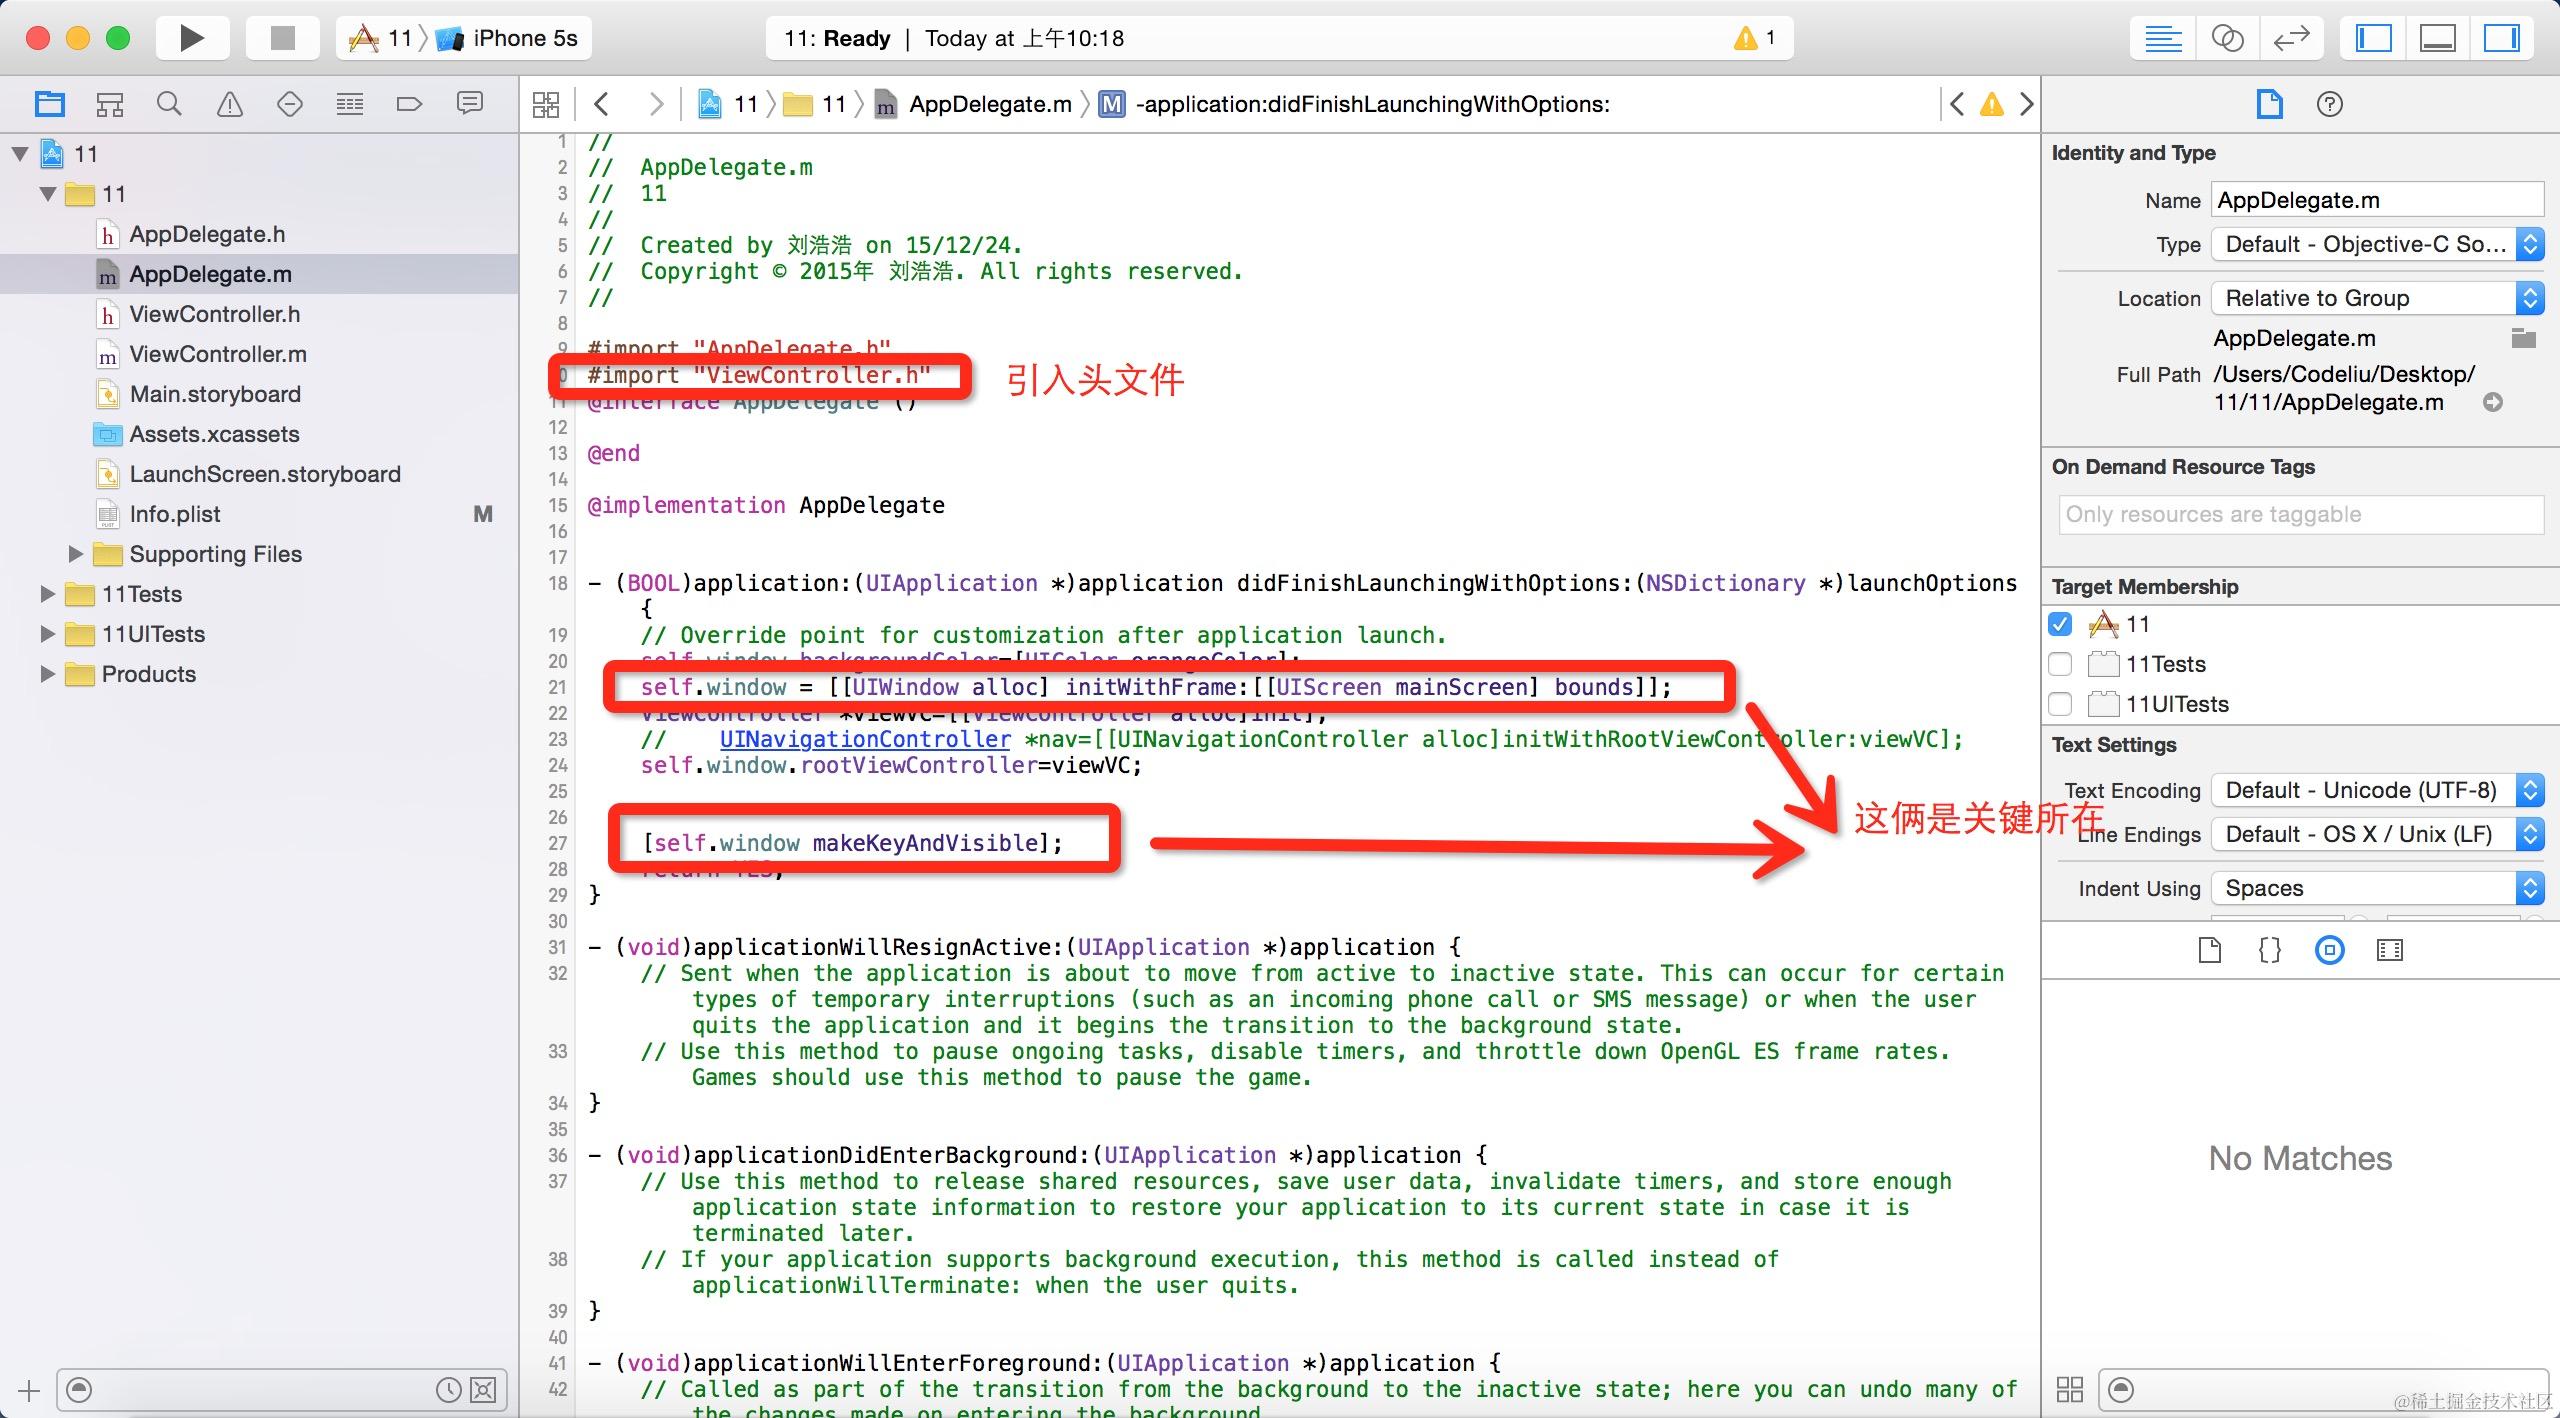Open Main.storyboard file
Screen dimensions: 2560x1418
coord(214,394)
